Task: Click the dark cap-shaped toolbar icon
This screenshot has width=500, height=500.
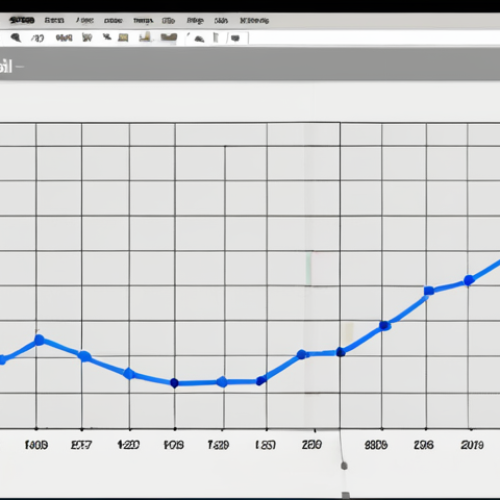Action: [x=199, y=39]
